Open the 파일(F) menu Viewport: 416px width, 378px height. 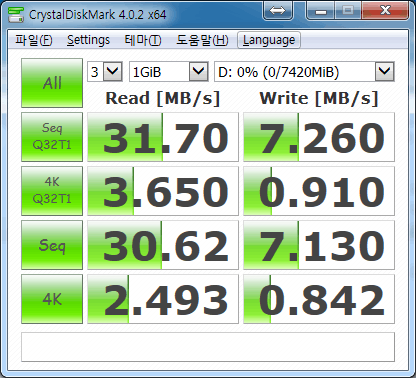tap(34, 40)
